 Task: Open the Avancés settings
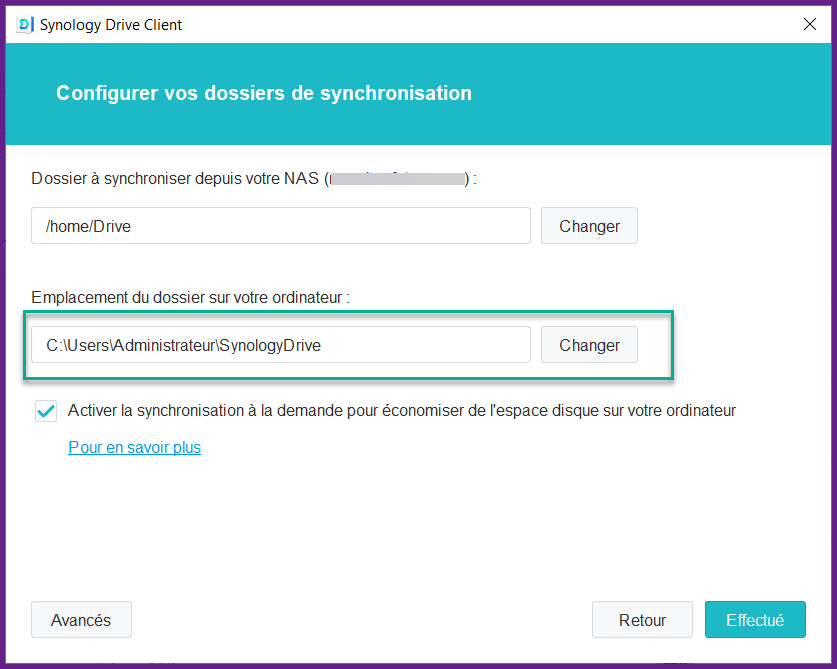tap(81, 620)
